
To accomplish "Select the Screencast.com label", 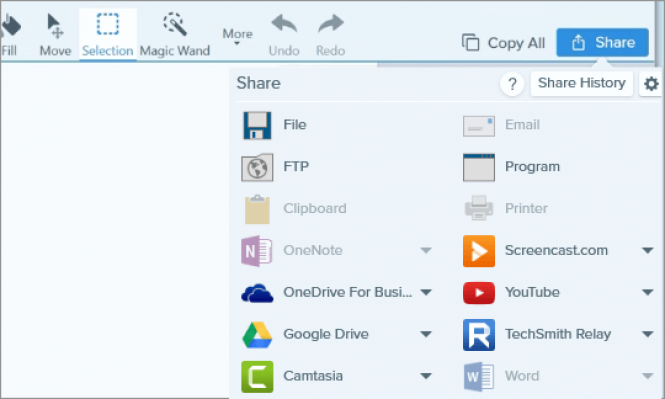I will click(556, 250).
